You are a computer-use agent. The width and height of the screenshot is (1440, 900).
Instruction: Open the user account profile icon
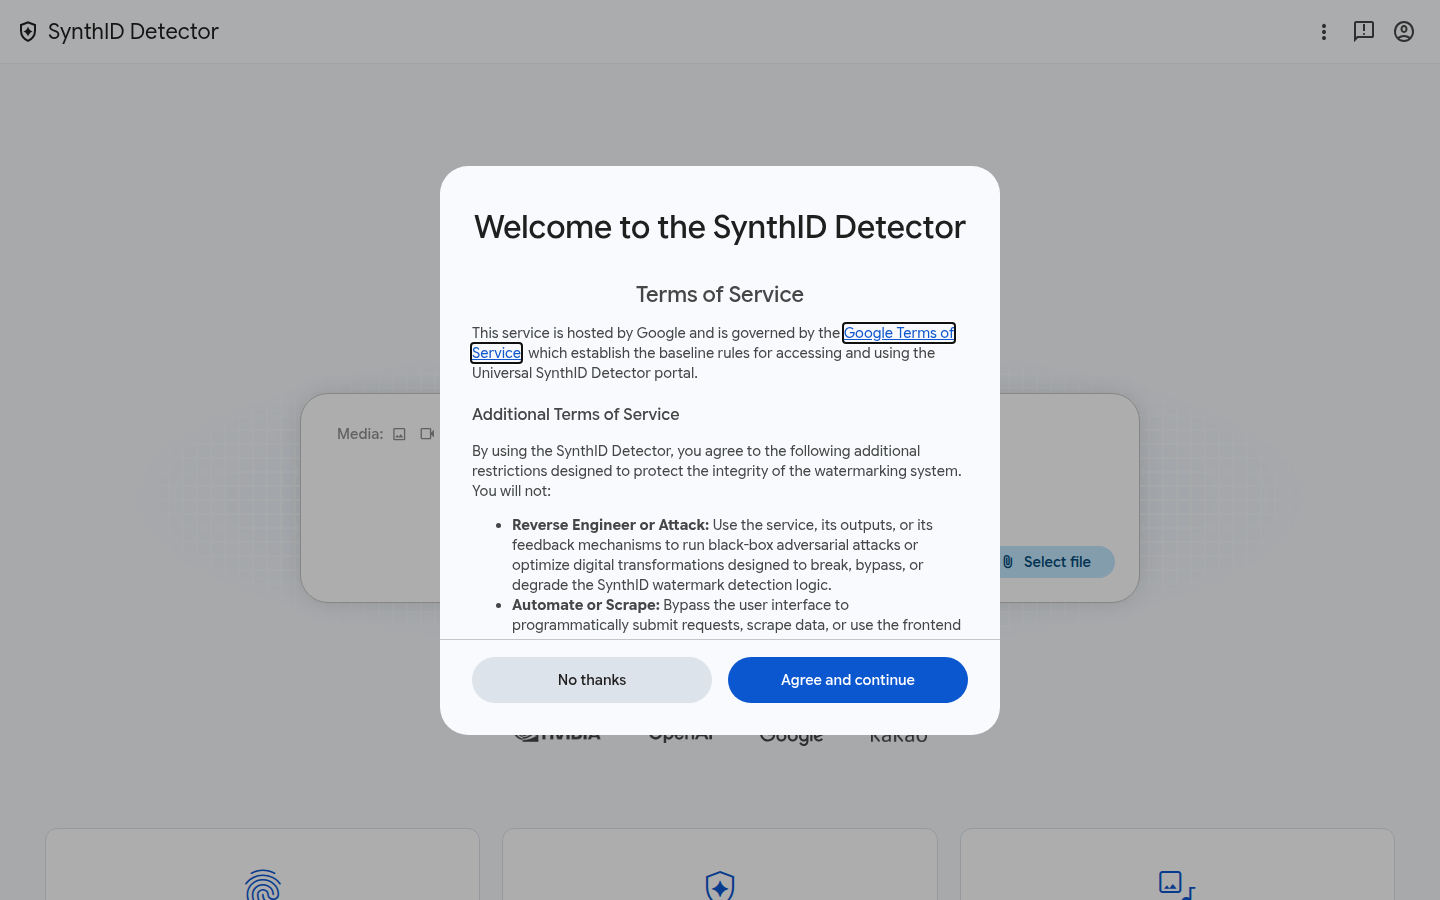tap(1404, 32)
